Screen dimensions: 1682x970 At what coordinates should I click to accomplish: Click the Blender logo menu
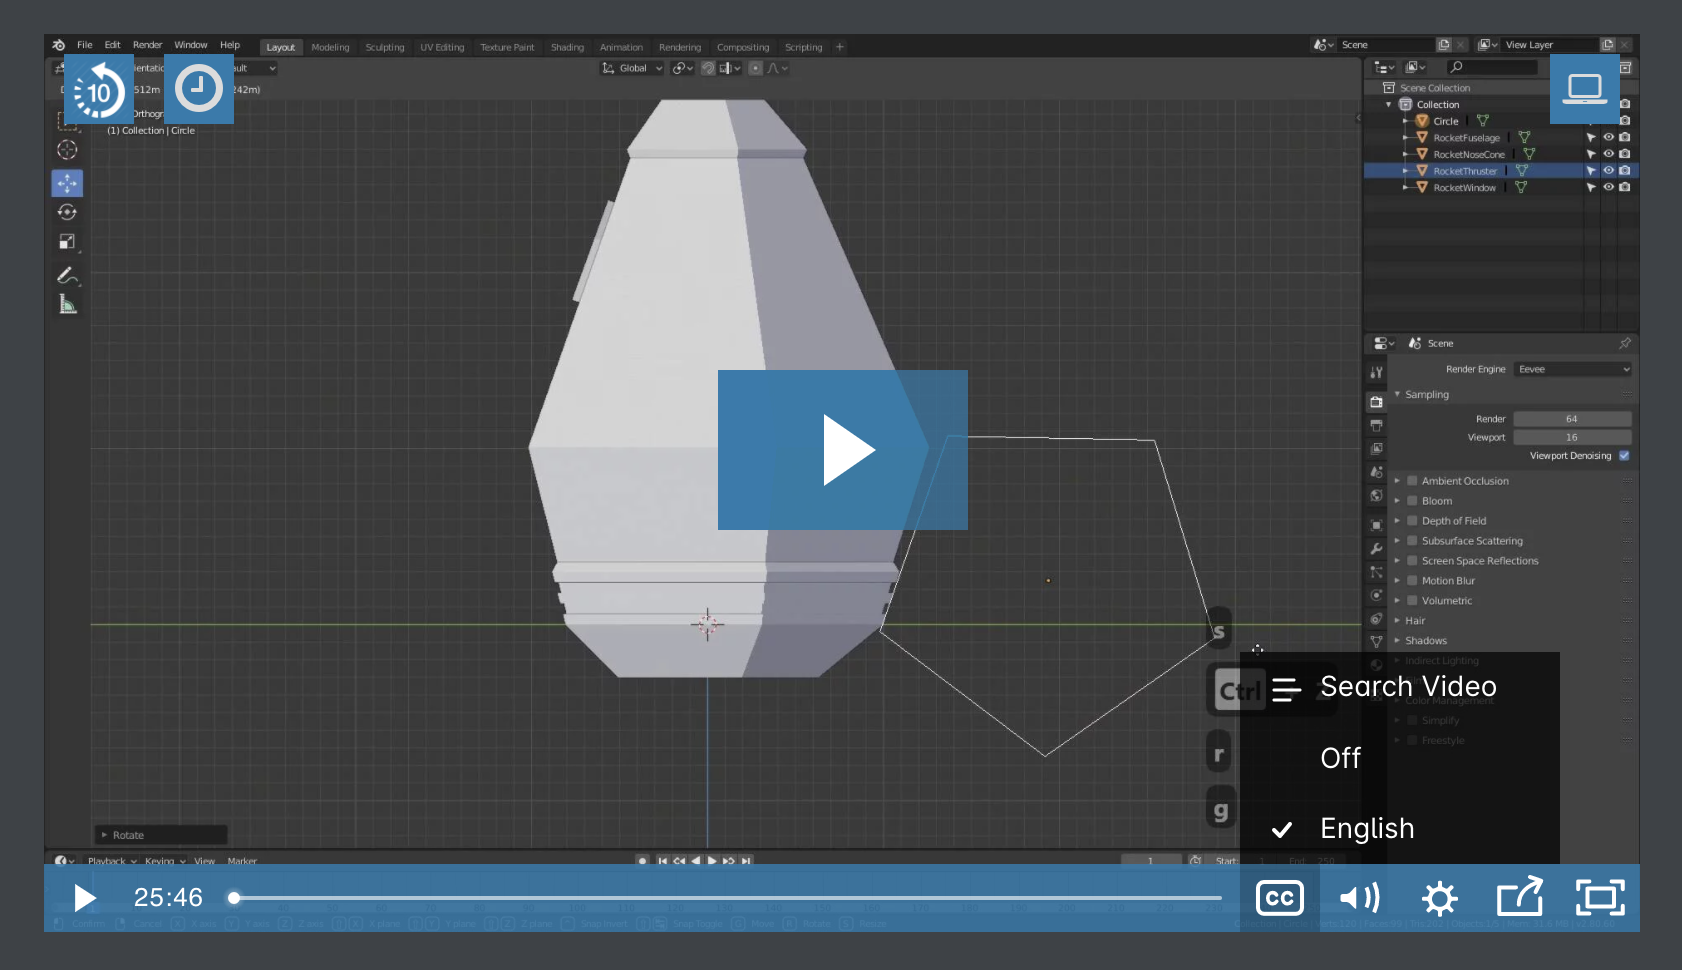point(59,45)
